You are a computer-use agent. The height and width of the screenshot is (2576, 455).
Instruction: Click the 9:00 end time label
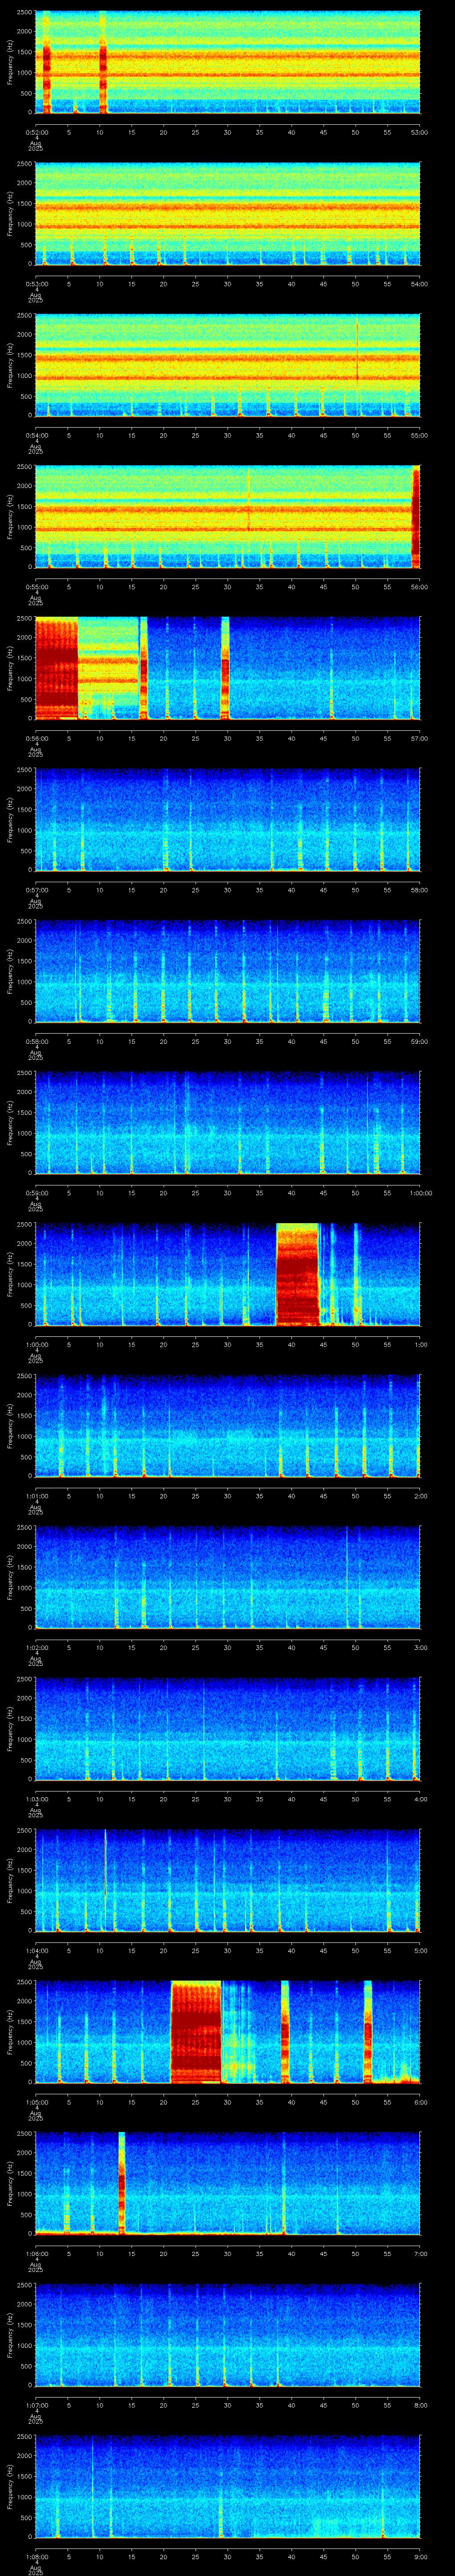click(421, 2556)
